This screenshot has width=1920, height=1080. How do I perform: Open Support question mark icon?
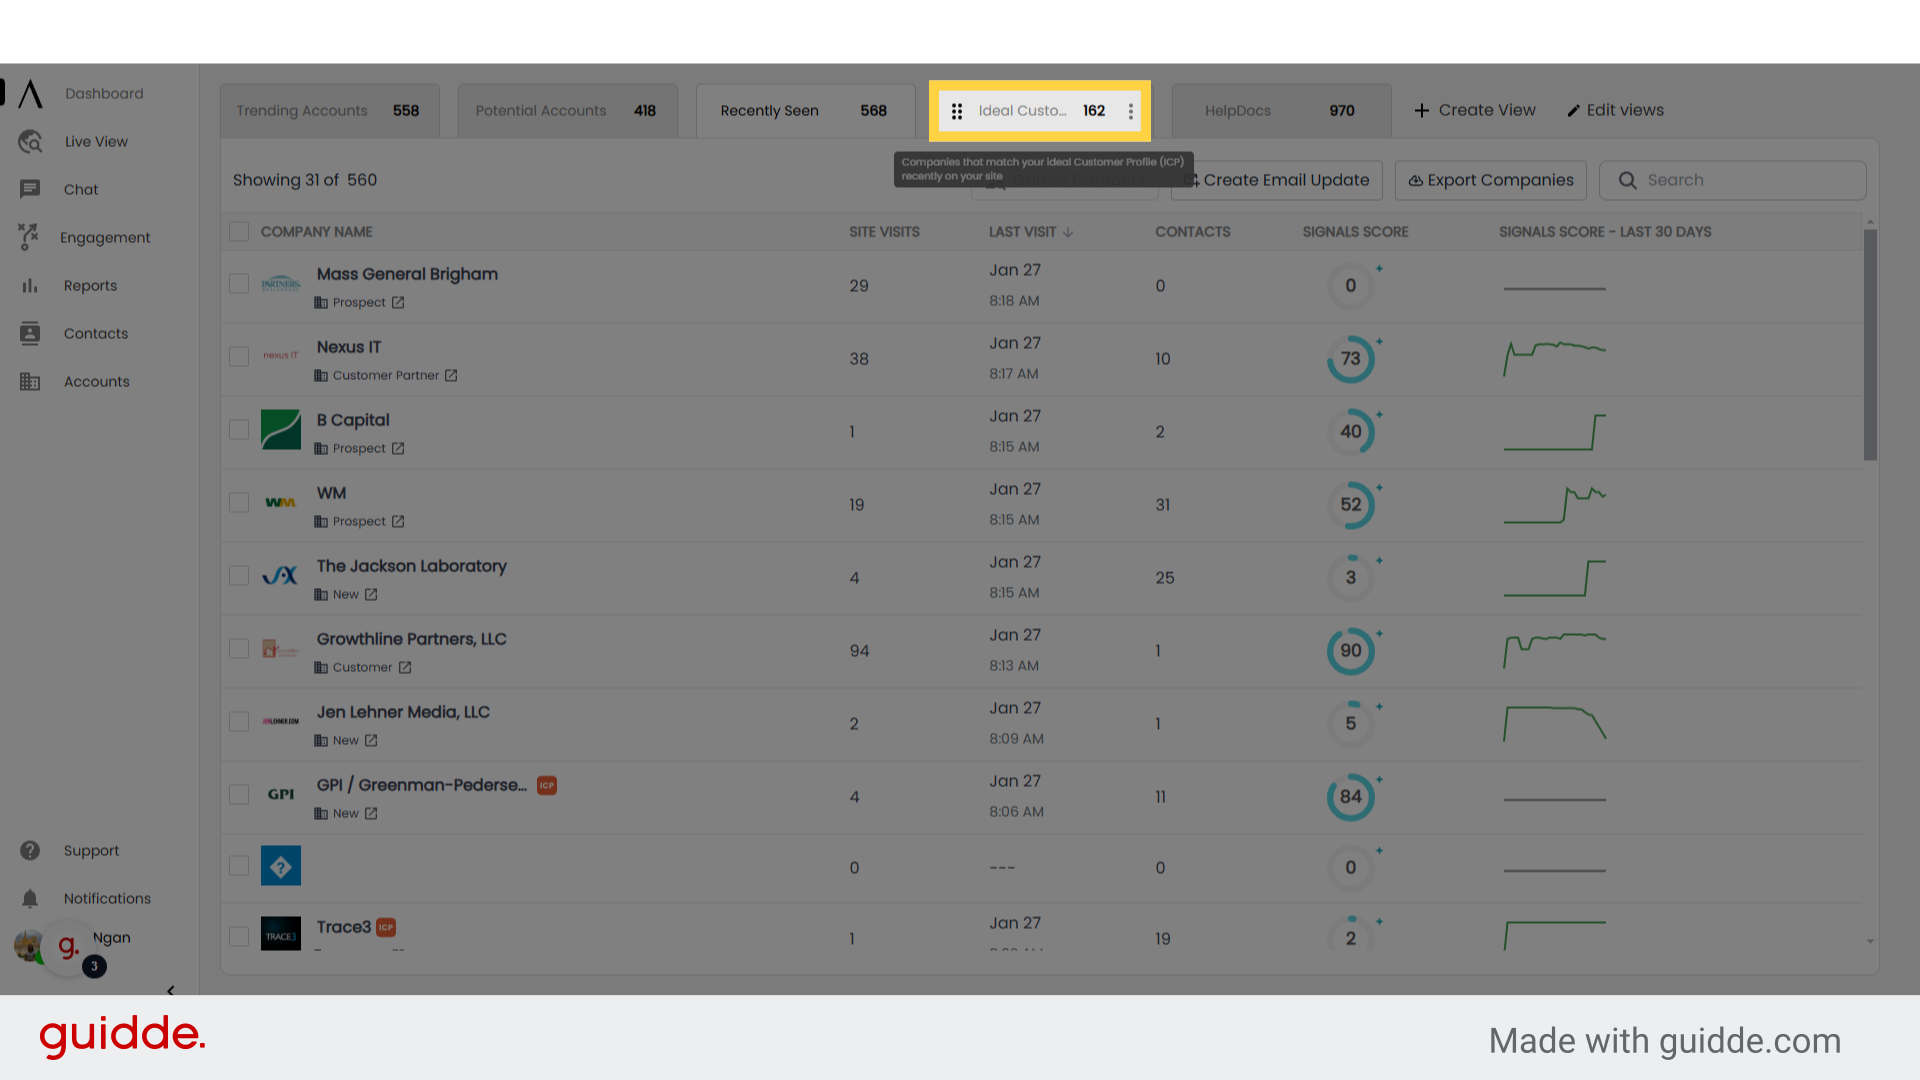pos(30,850)
